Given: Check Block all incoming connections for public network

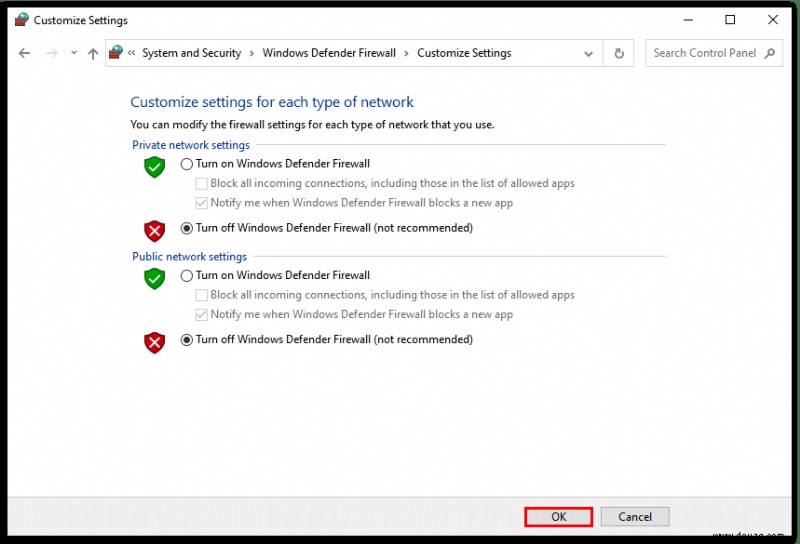Looking at the screenshot, I should pyautogui.click(x=202, y=295).
